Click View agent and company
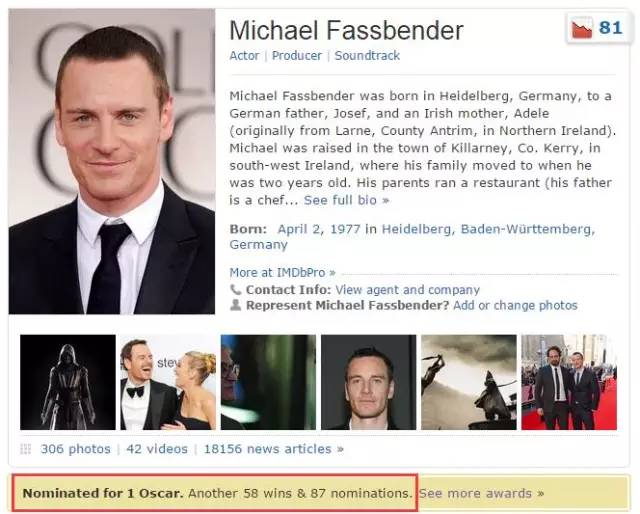 (x=407, y=289)
